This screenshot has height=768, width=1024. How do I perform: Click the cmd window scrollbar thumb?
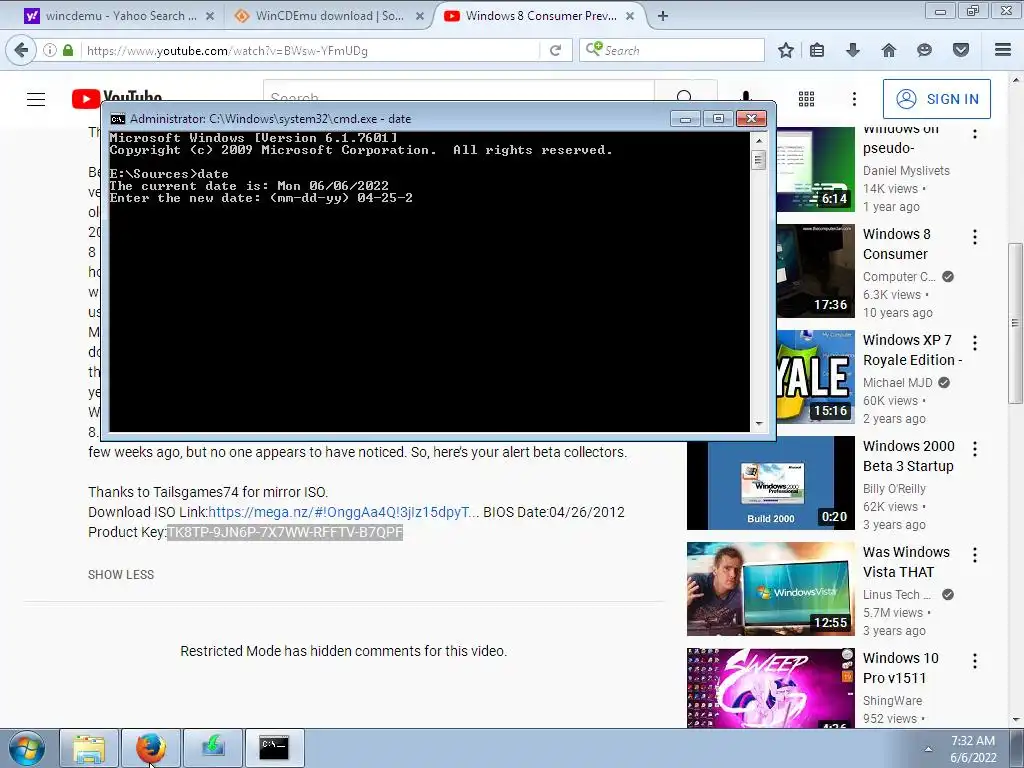pos(759,160)
